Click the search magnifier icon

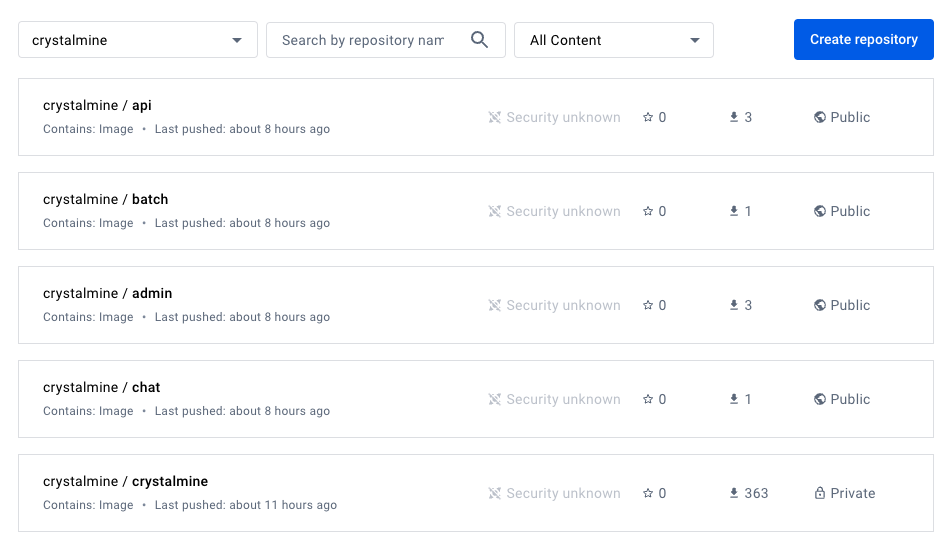[x=479, y=40]
